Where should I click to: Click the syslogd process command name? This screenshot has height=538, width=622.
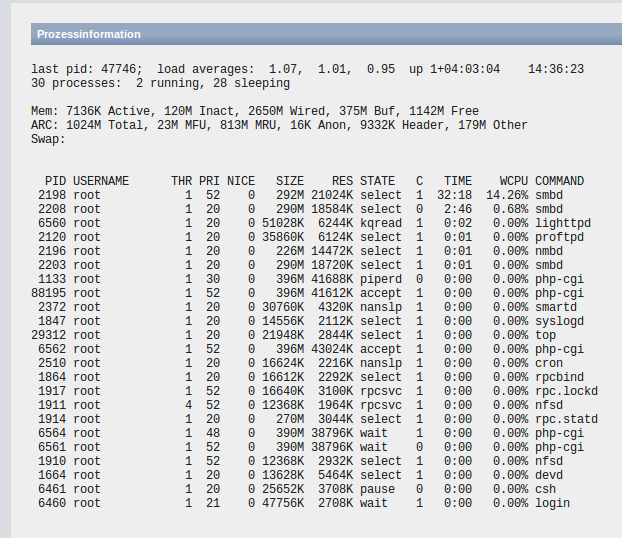point(559,321)
